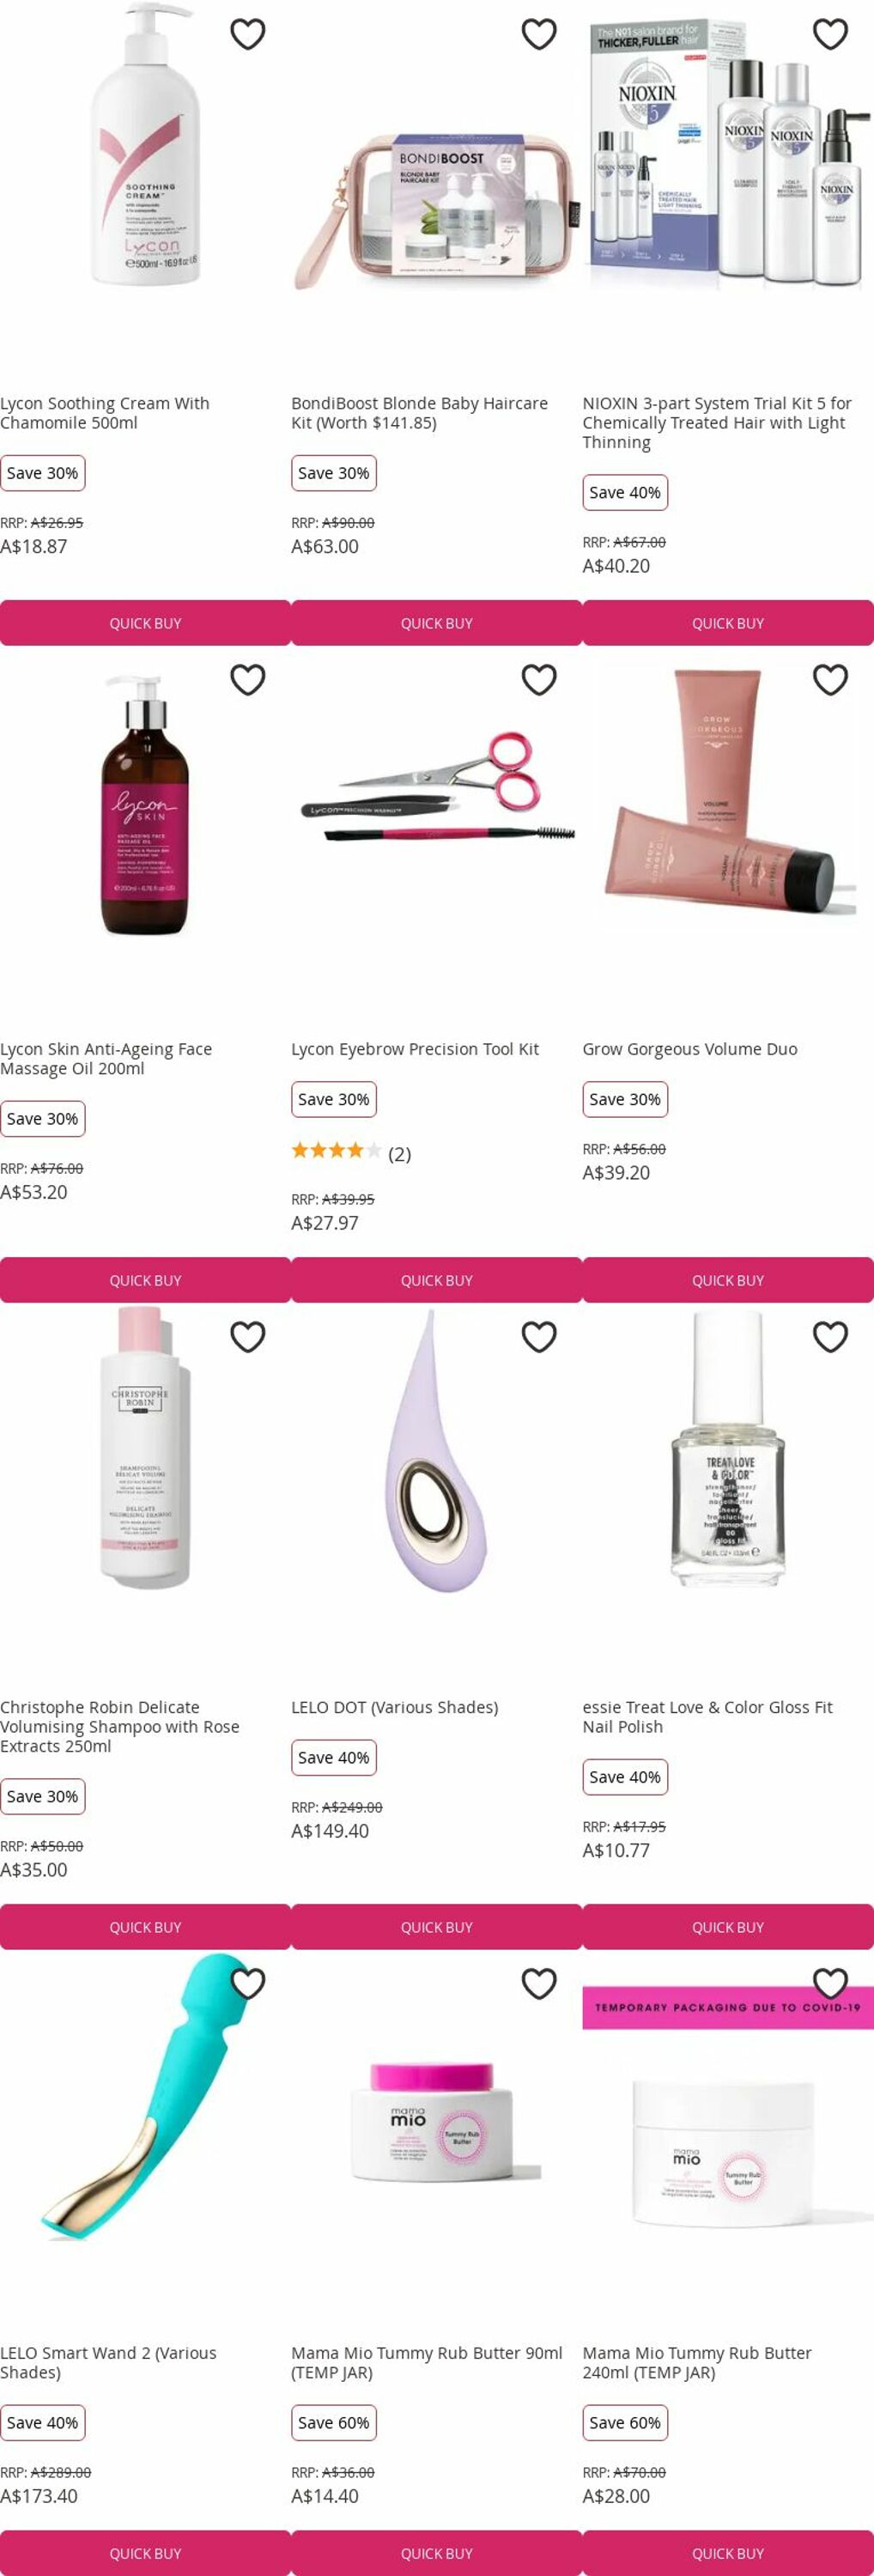This screenshot has width=874, height=2576.
Task: Wishlist heart on NIOXIN Trial Kit 5
Action: pos(830,34)
